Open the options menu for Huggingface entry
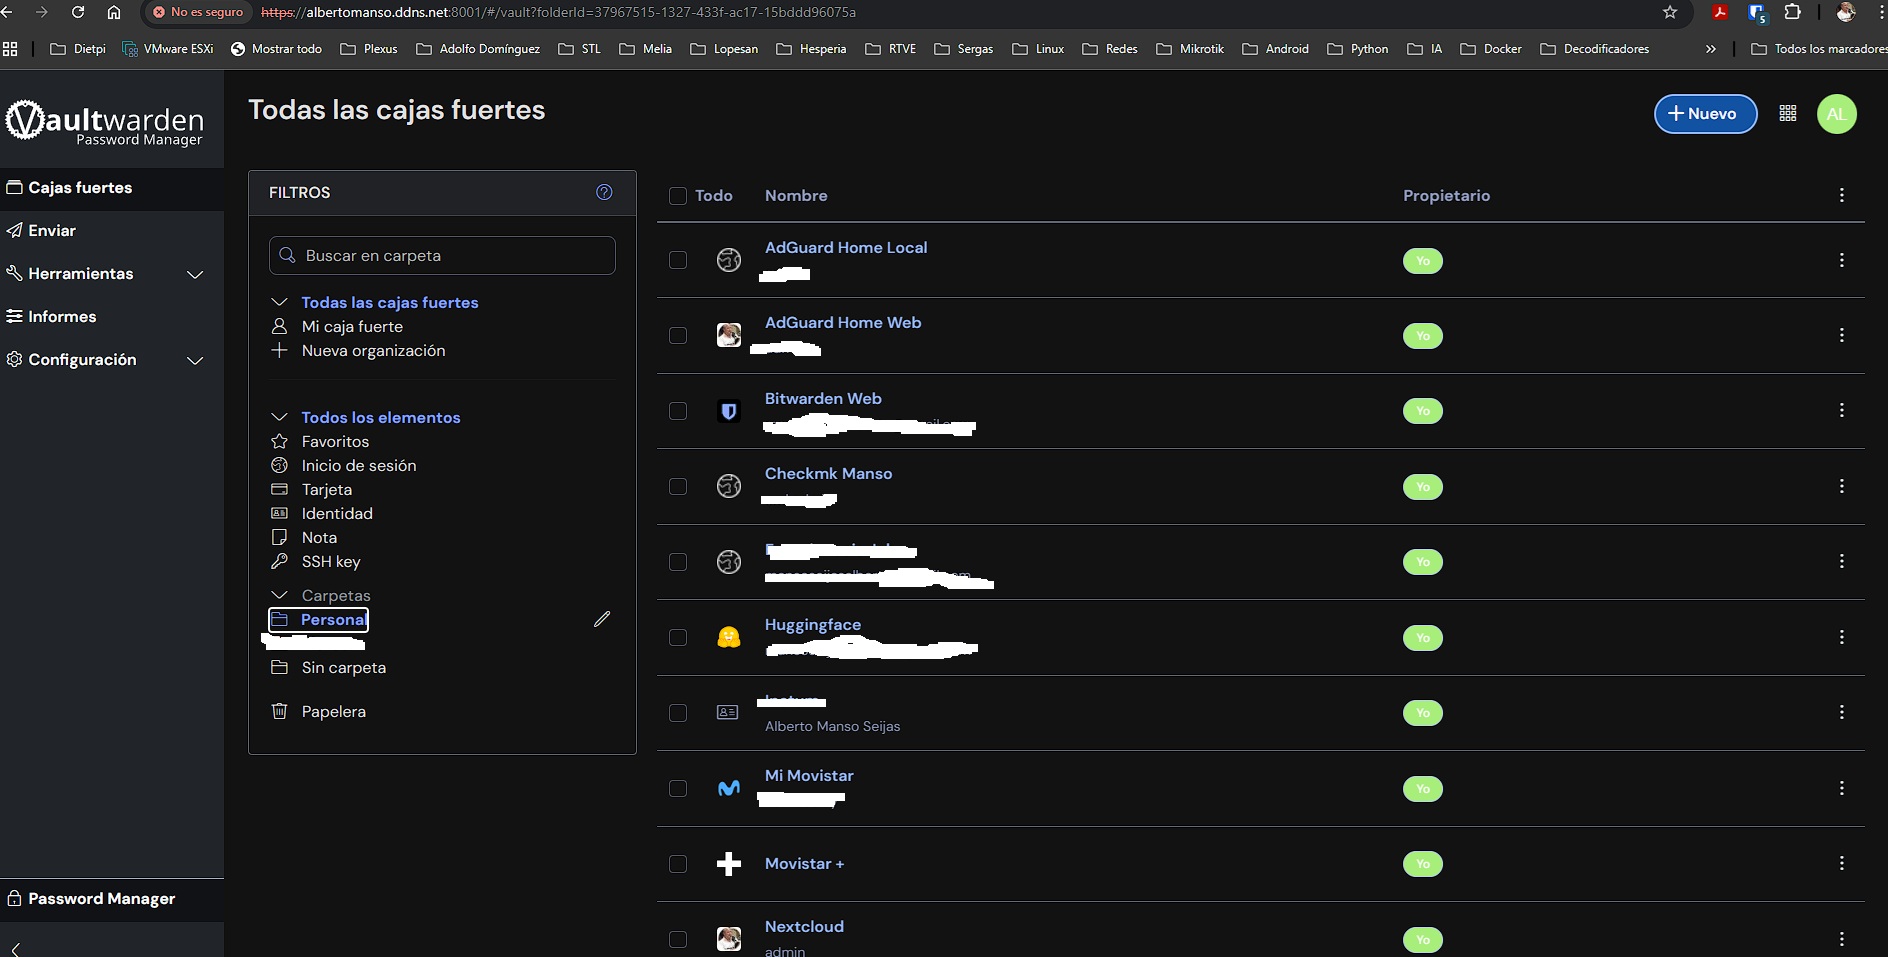Viewport: 1888px width, 957px height. [1841, 637]
